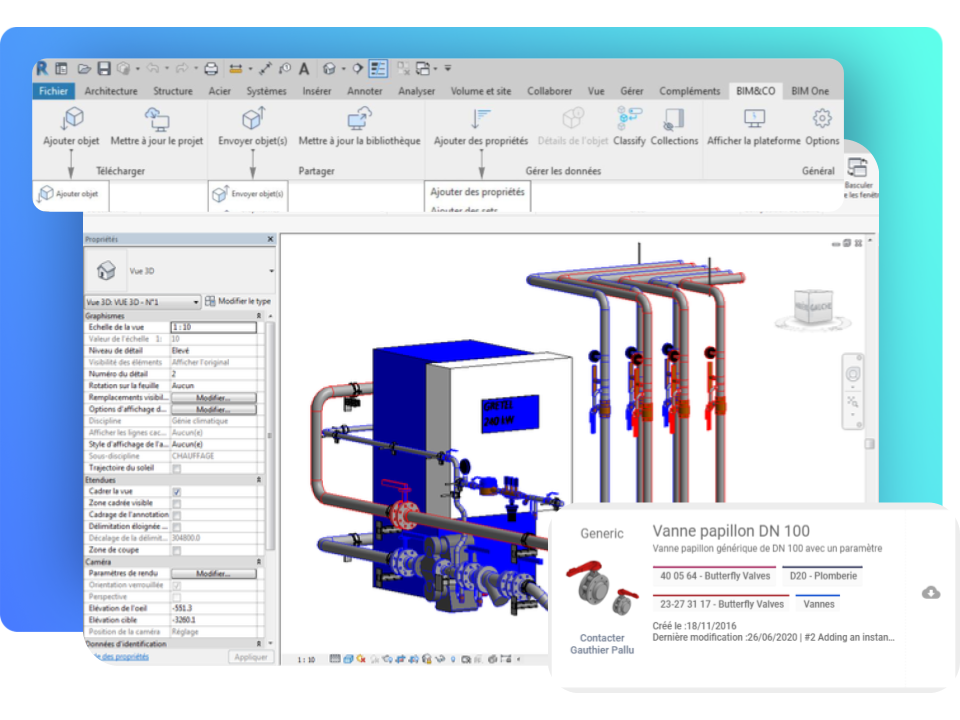Viewport: 960px width, 720px height.
Task: Click the Appliquer button
Action: (250, 657)
